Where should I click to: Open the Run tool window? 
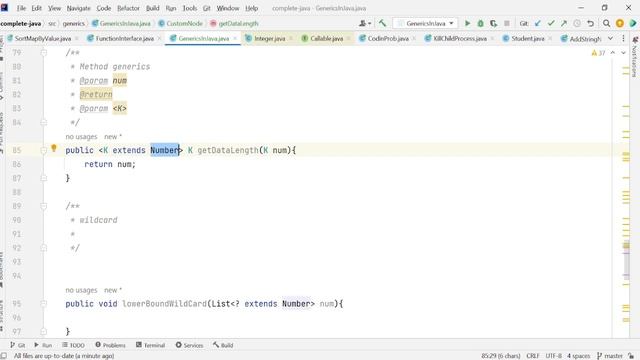point(43,345)
